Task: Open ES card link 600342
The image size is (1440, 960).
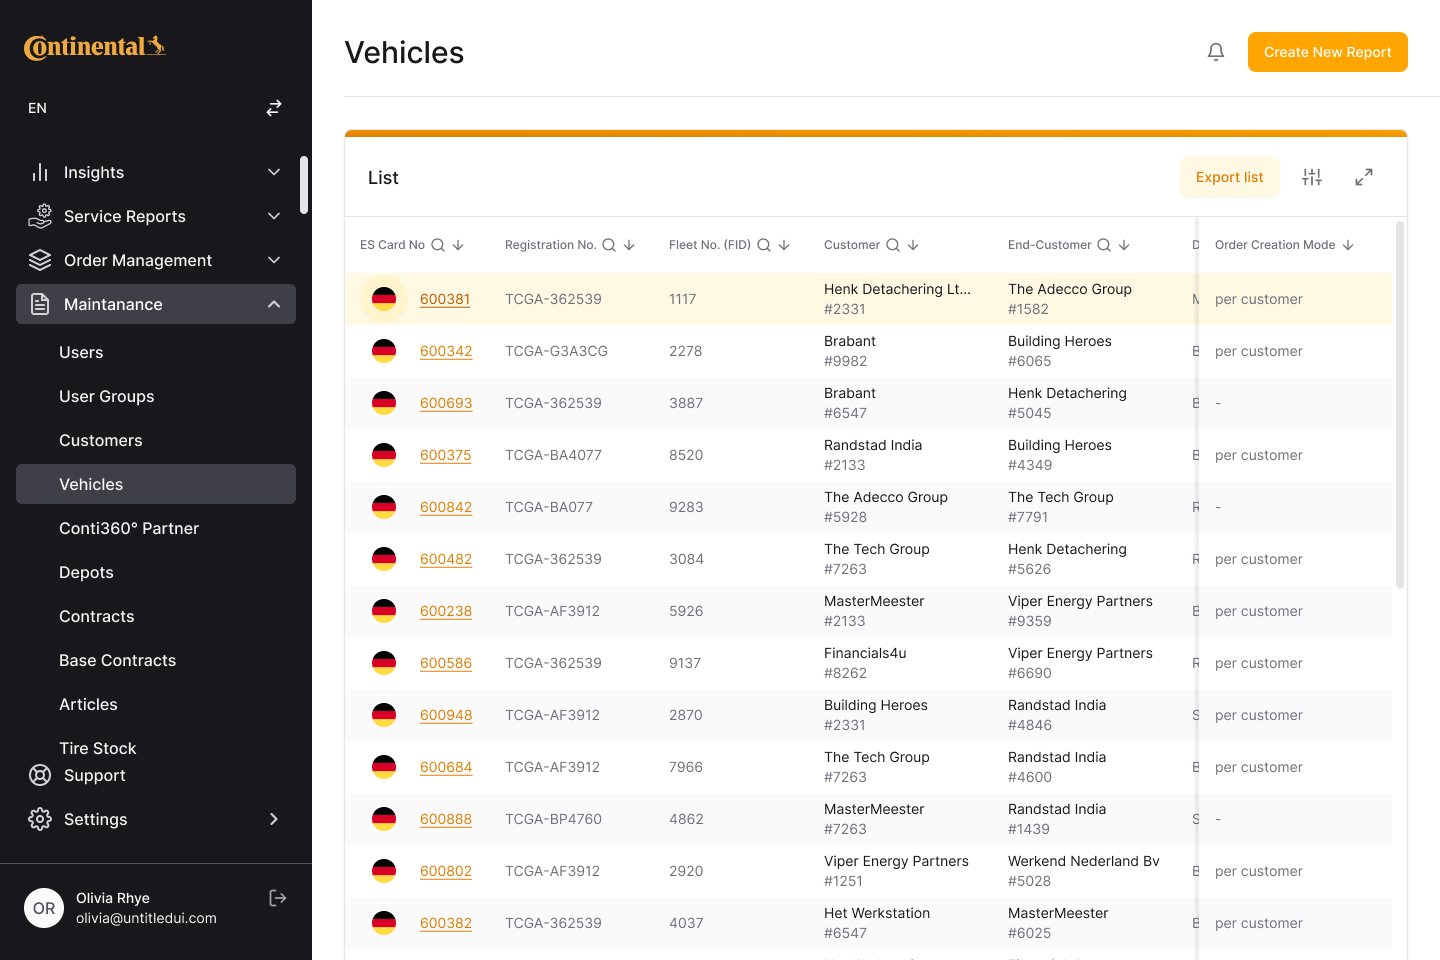Action: [446, 351]
